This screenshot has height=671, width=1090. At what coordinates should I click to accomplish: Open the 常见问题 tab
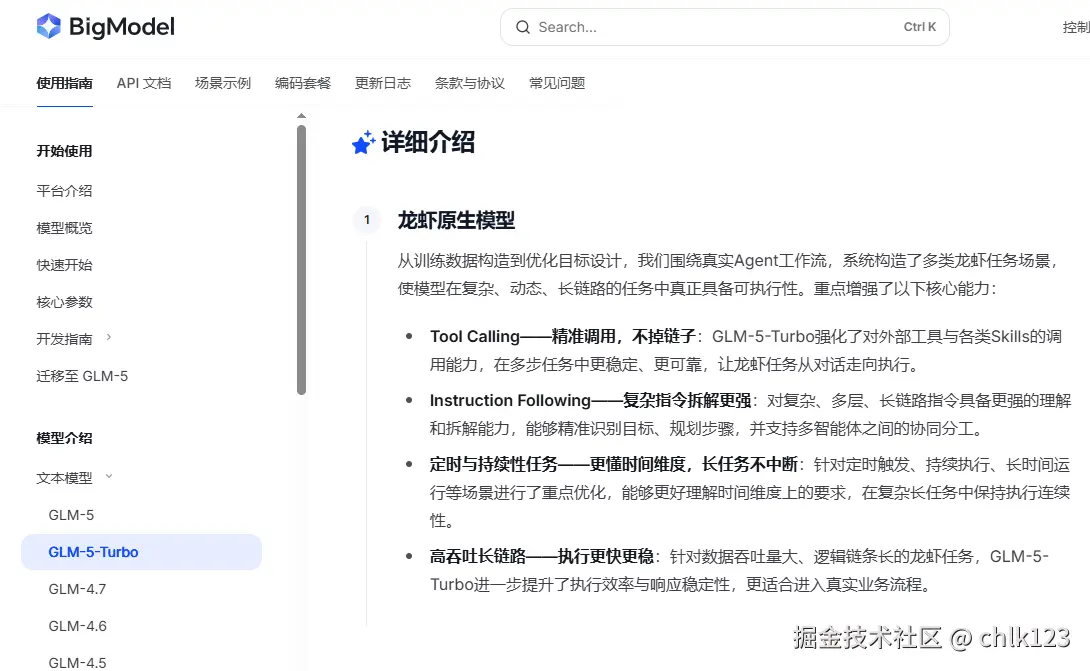557,83
